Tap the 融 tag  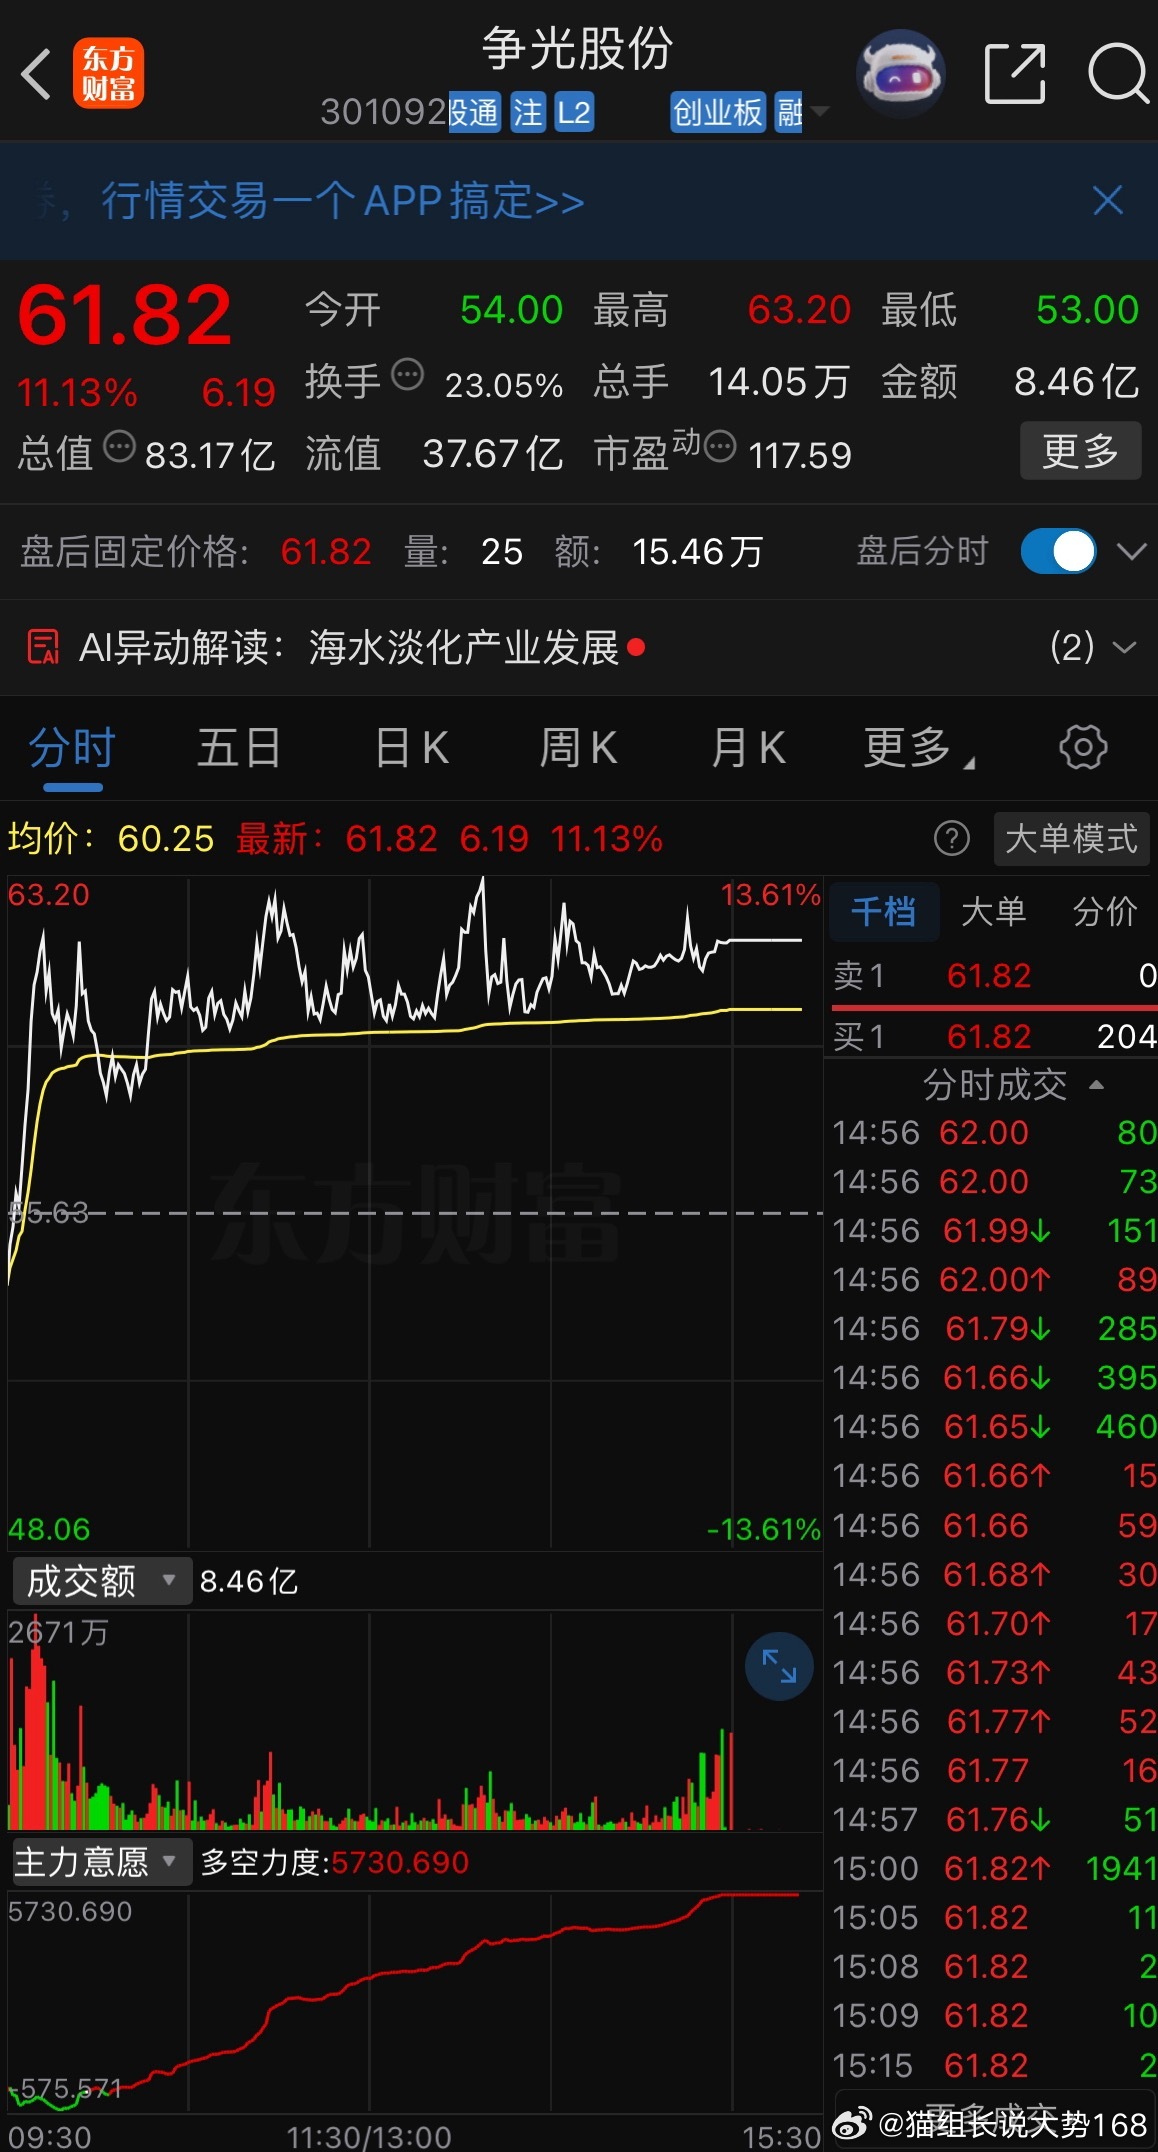789,112
